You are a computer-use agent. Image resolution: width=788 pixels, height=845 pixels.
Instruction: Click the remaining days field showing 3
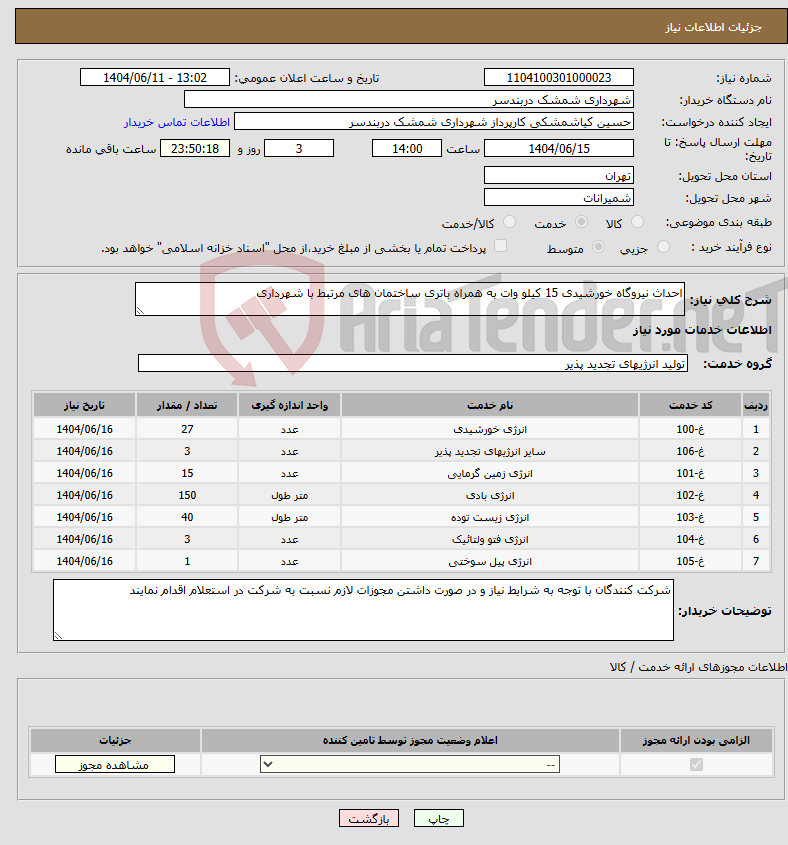pyautogui.click(x=299, y=149)
